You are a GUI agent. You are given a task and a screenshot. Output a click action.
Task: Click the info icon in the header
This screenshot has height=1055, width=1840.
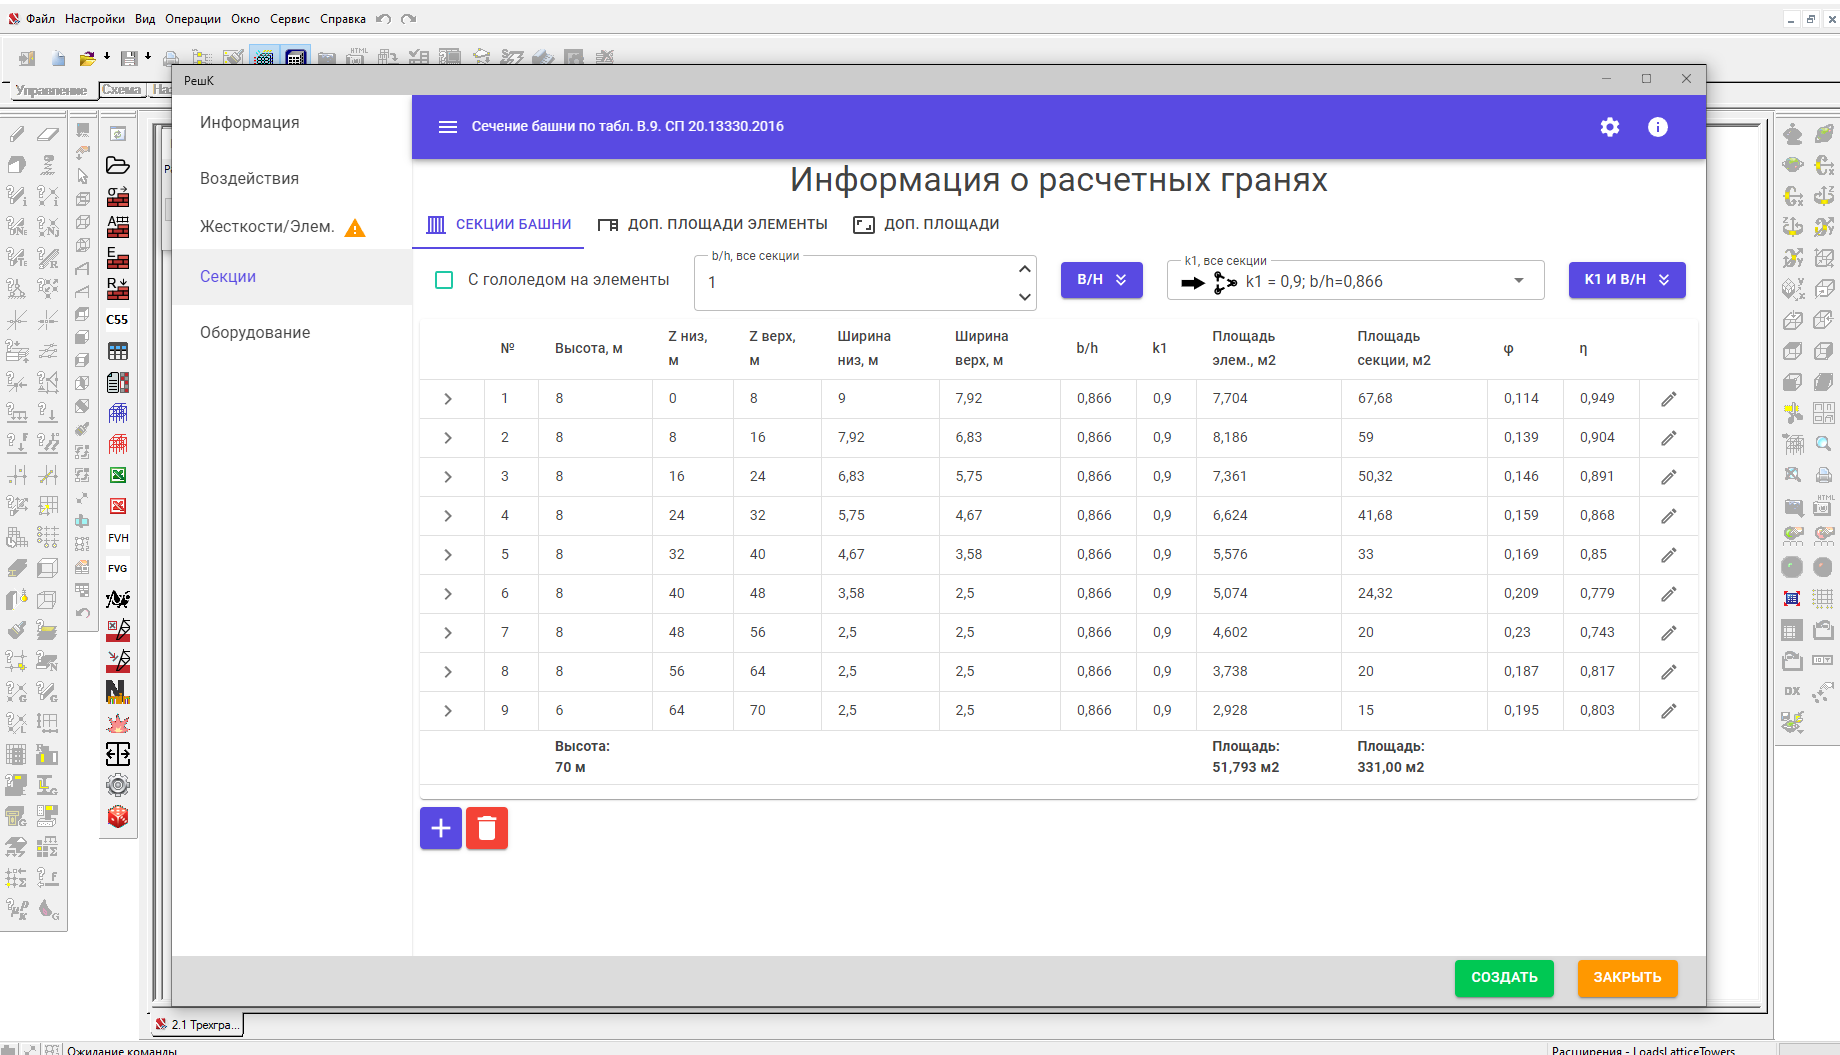click(1657, 127)
